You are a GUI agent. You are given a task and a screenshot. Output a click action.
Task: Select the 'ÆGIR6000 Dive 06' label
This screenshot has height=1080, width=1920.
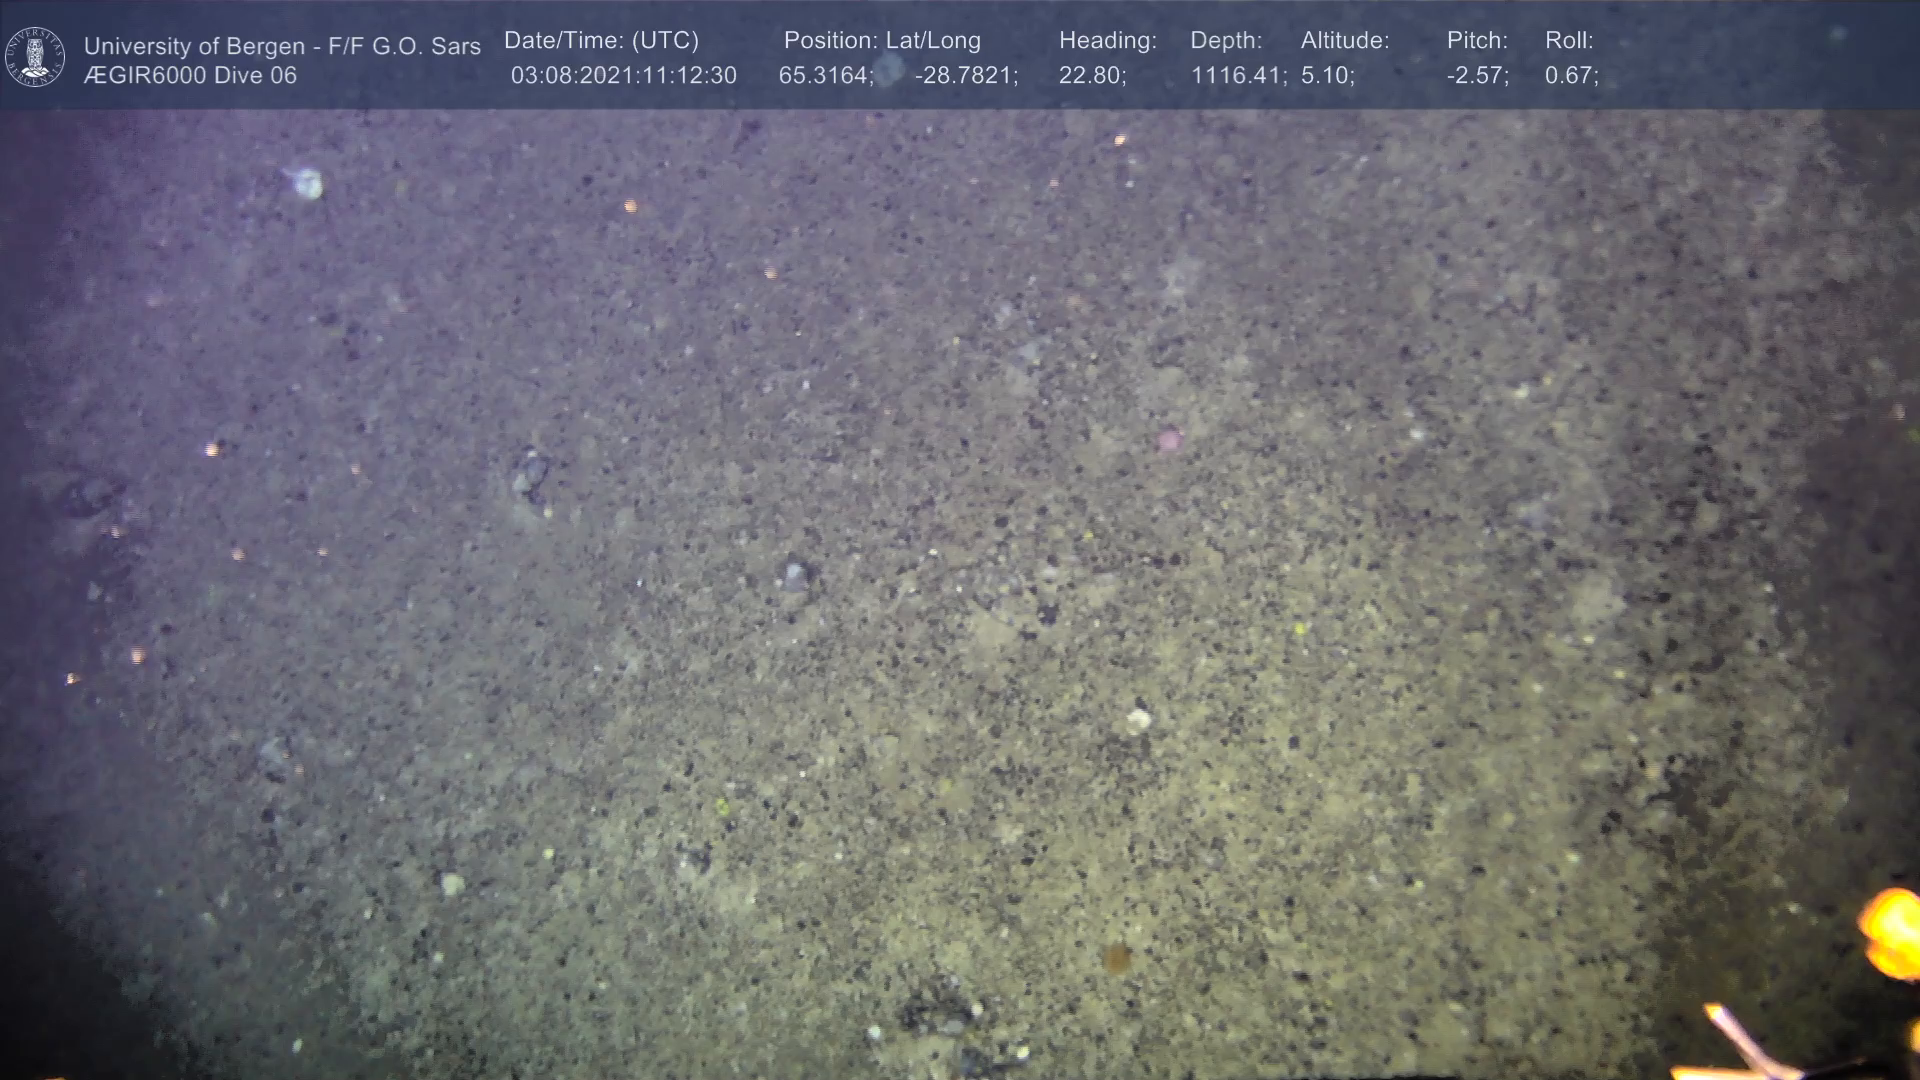point(190,76)
